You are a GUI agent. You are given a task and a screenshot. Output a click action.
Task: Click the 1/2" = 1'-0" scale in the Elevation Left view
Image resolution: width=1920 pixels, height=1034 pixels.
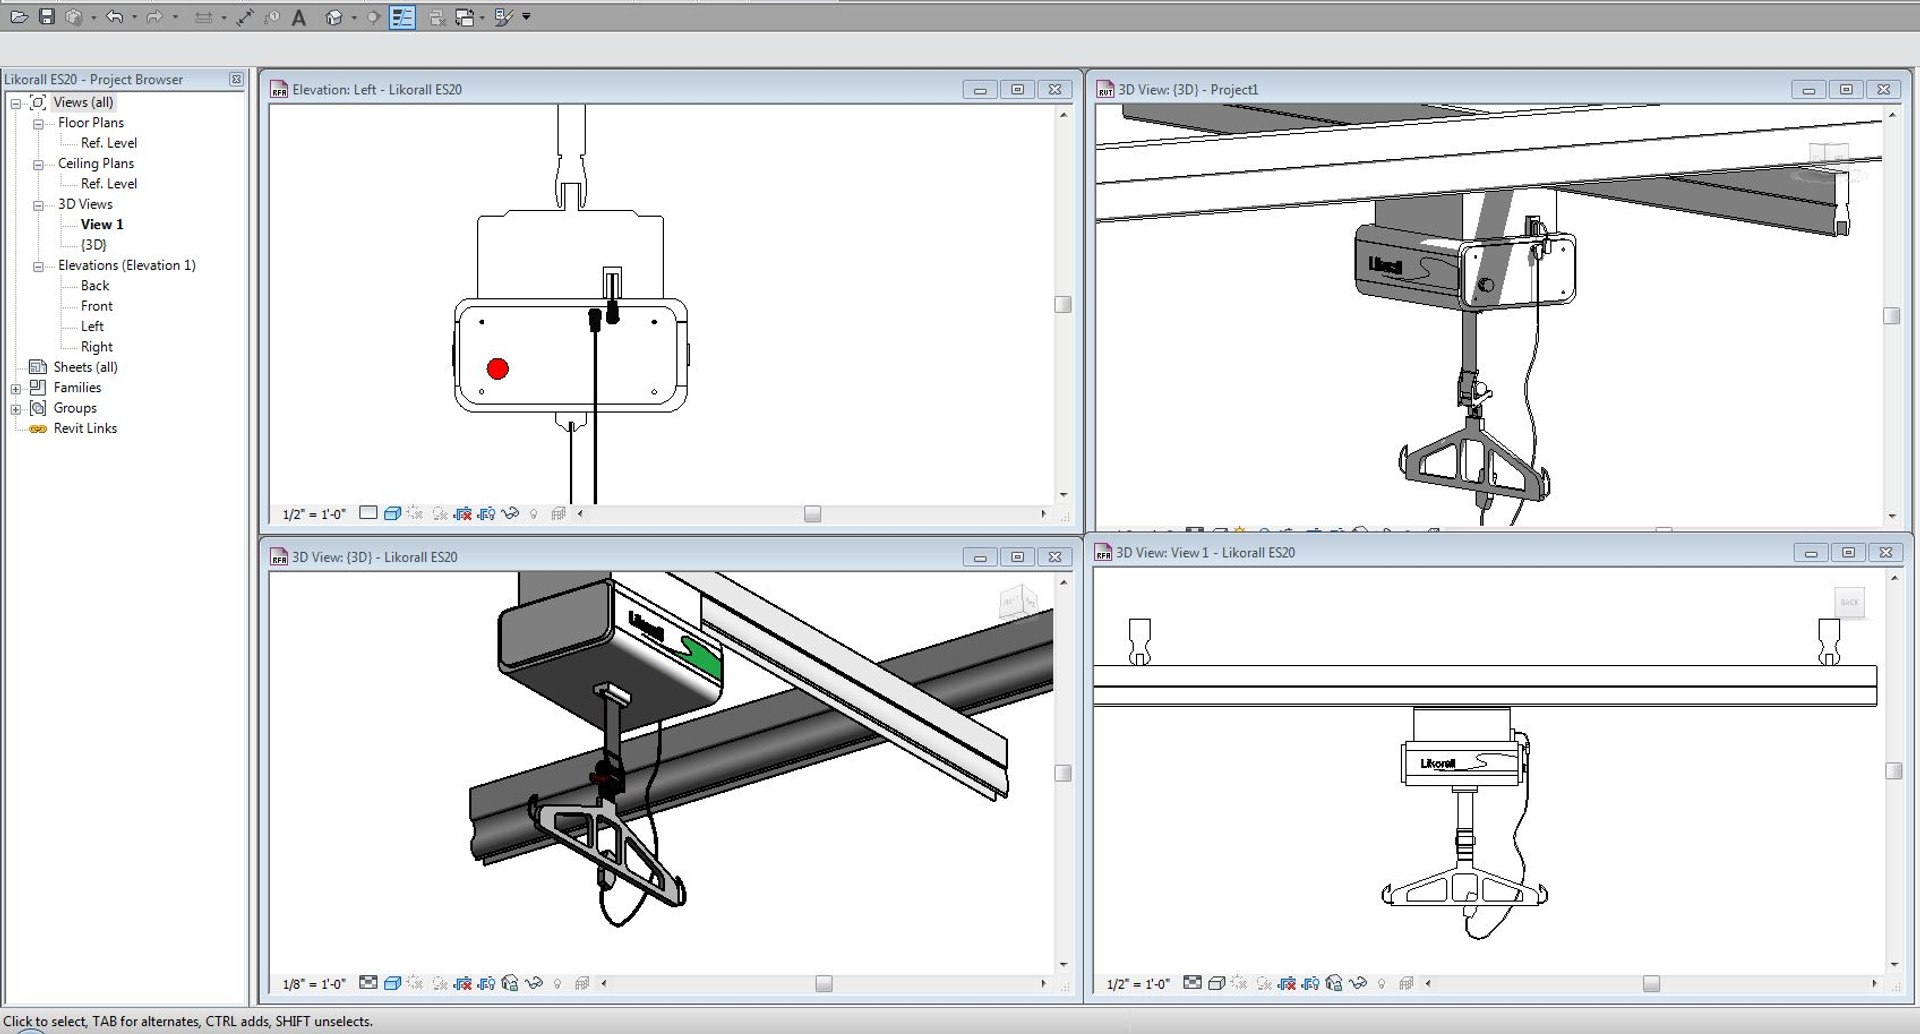click(x=314, y=514)
